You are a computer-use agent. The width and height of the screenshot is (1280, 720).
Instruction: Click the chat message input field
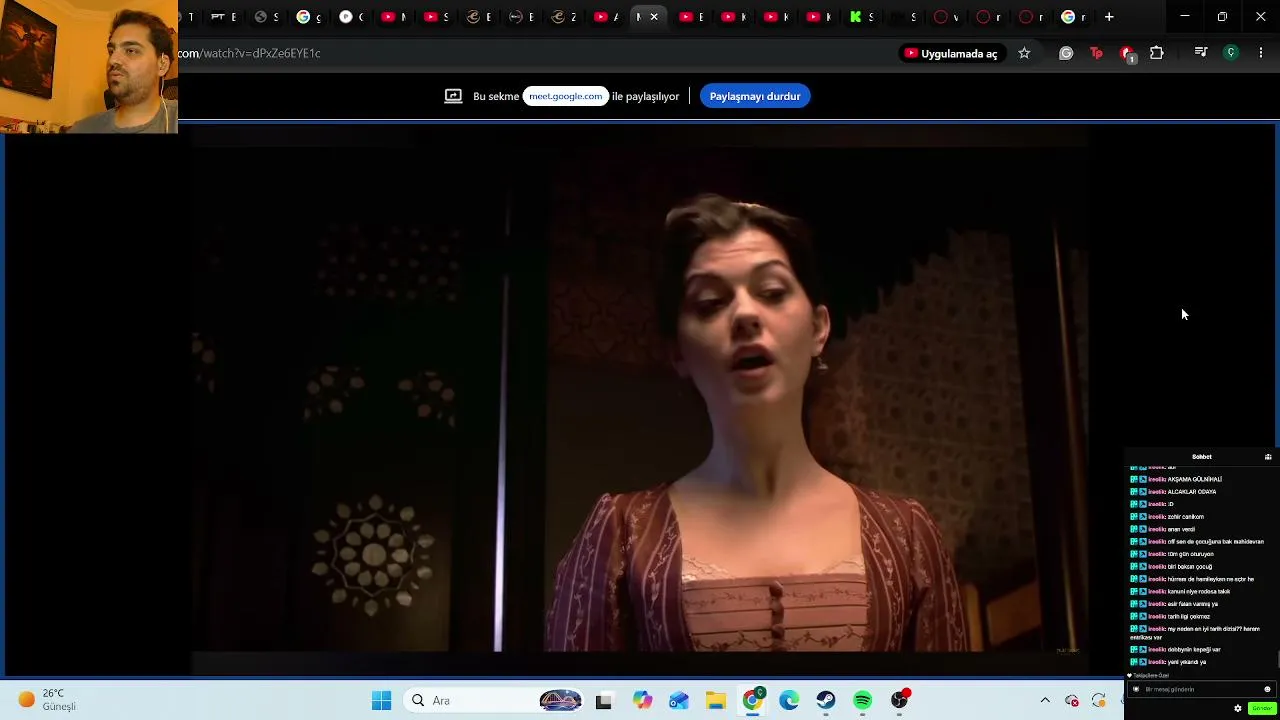pos(1201,689)
